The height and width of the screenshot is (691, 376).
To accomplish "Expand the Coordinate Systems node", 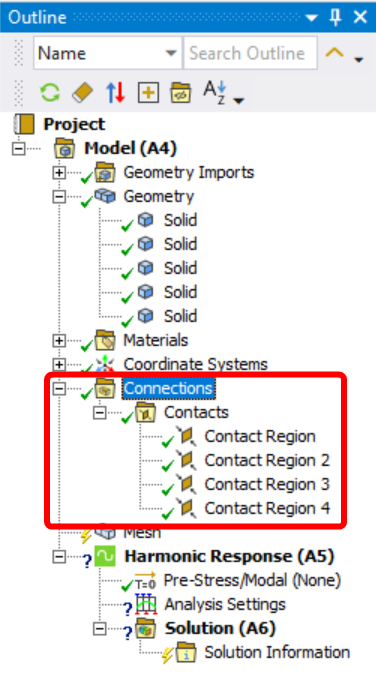I will (x=59, y=365).
